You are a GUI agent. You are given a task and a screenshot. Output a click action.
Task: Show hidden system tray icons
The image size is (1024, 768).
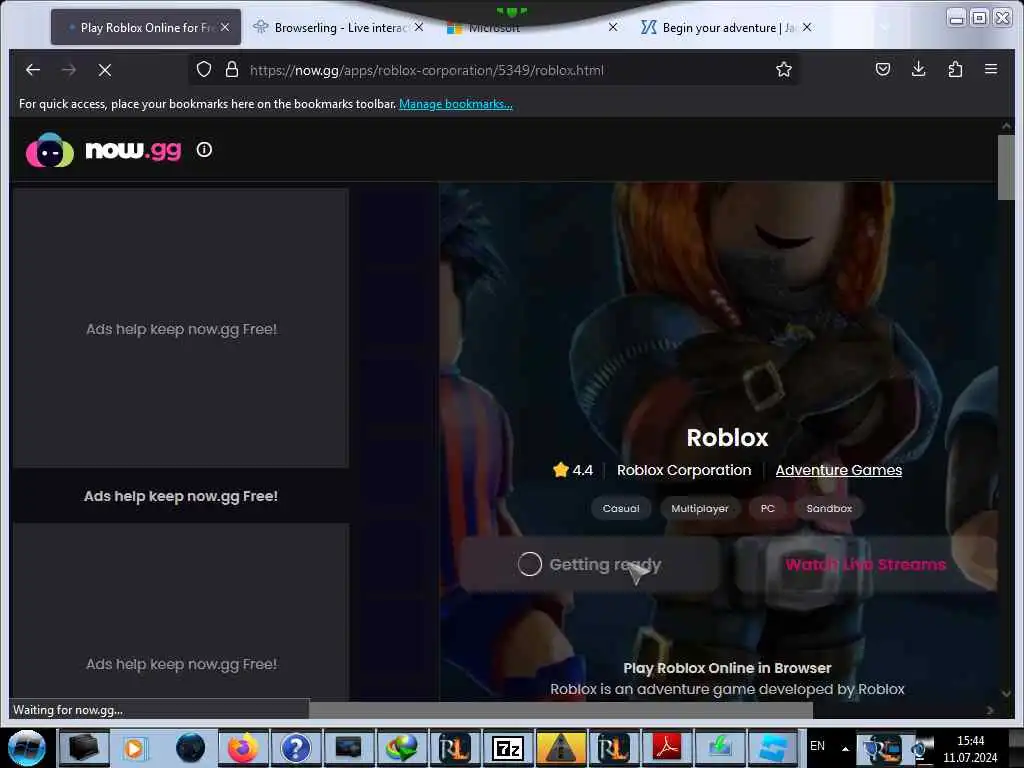tap(845, 748)
